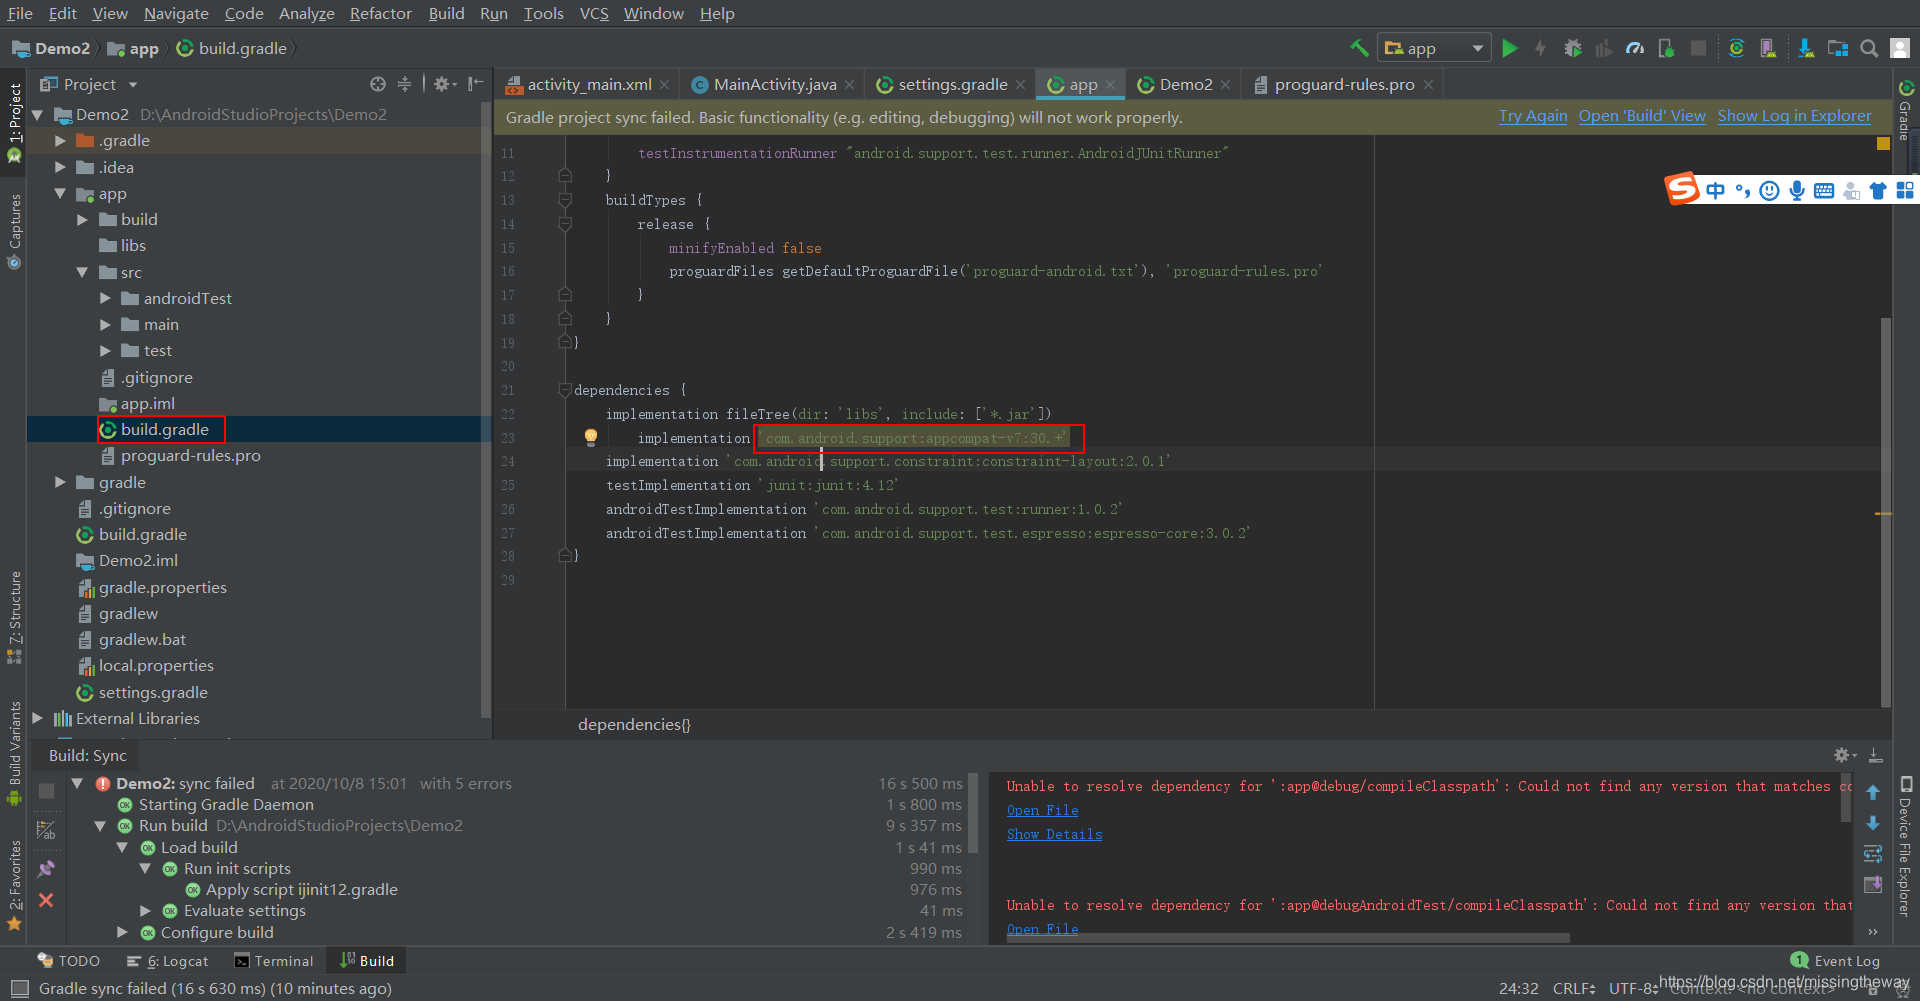
Task: Toggle soft-wrap in build output
Action: 1873,854
